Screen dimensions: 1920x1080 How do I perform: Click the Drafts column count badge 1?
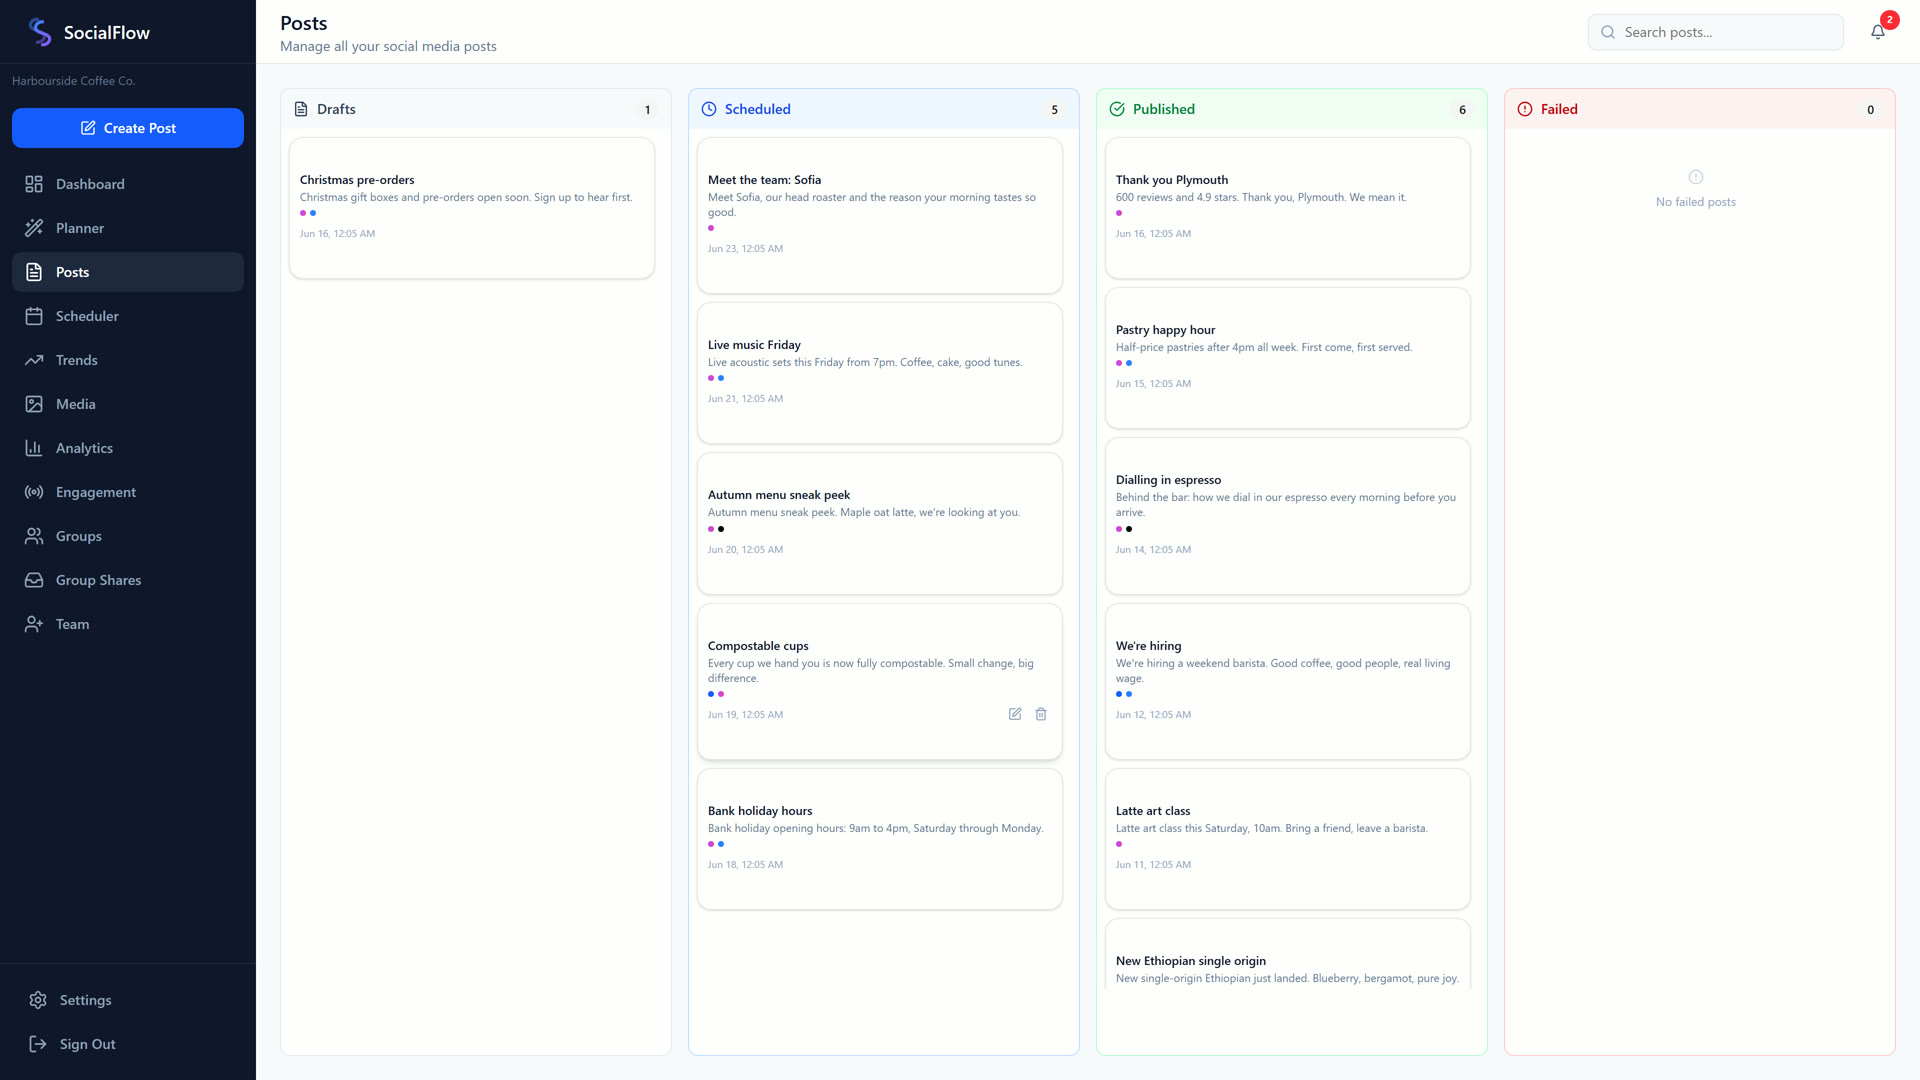[x=647, y=110]
